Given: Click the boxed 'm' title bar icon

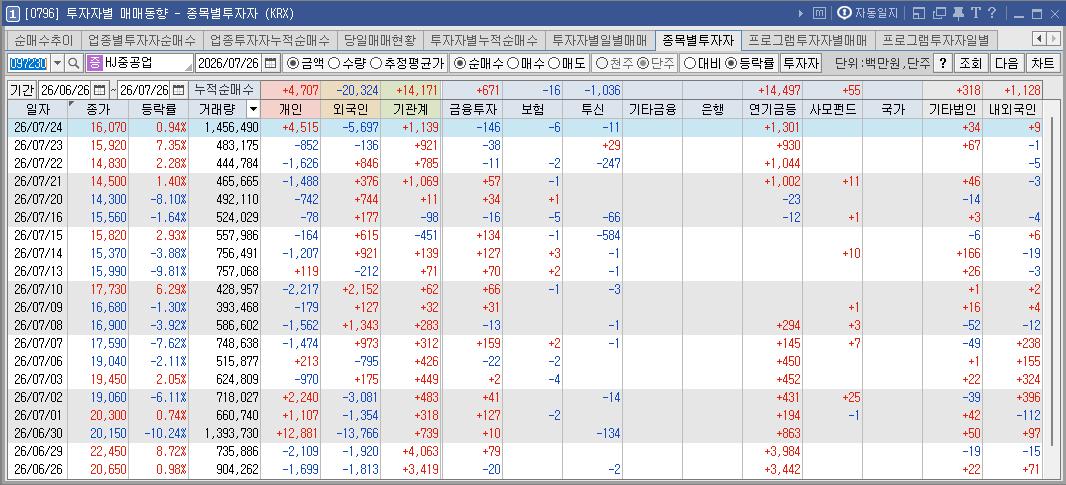Looking at the screenshot, I should click(820, 13).
